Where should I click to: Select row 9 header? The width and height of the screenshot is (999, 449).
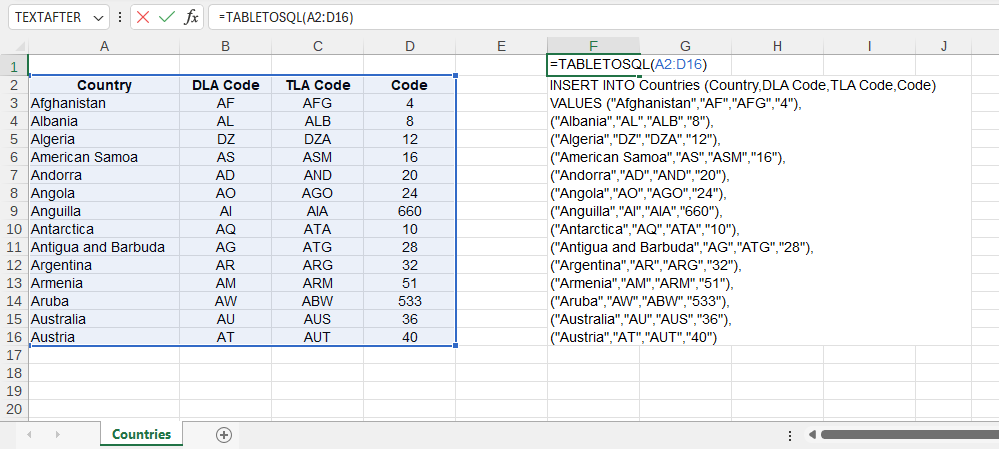click(x=14, y=211)
